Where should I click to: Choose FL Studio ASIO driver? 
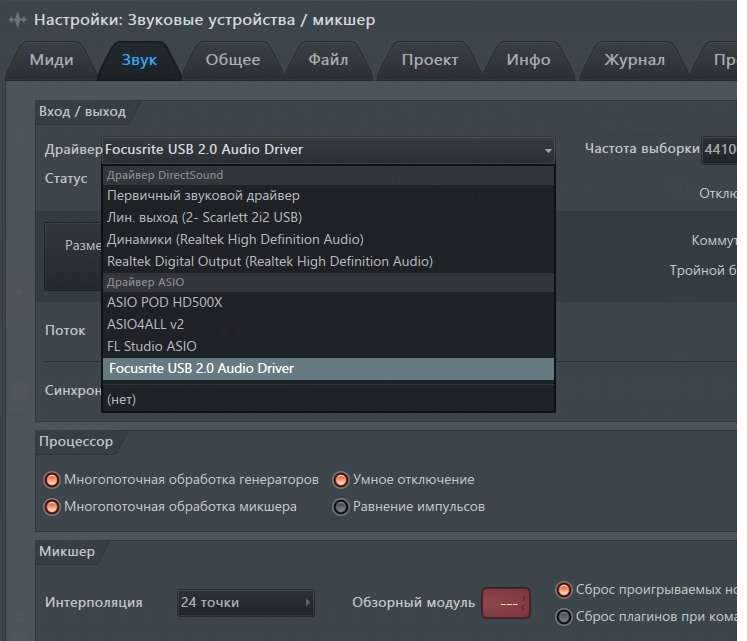coord(152,346)
